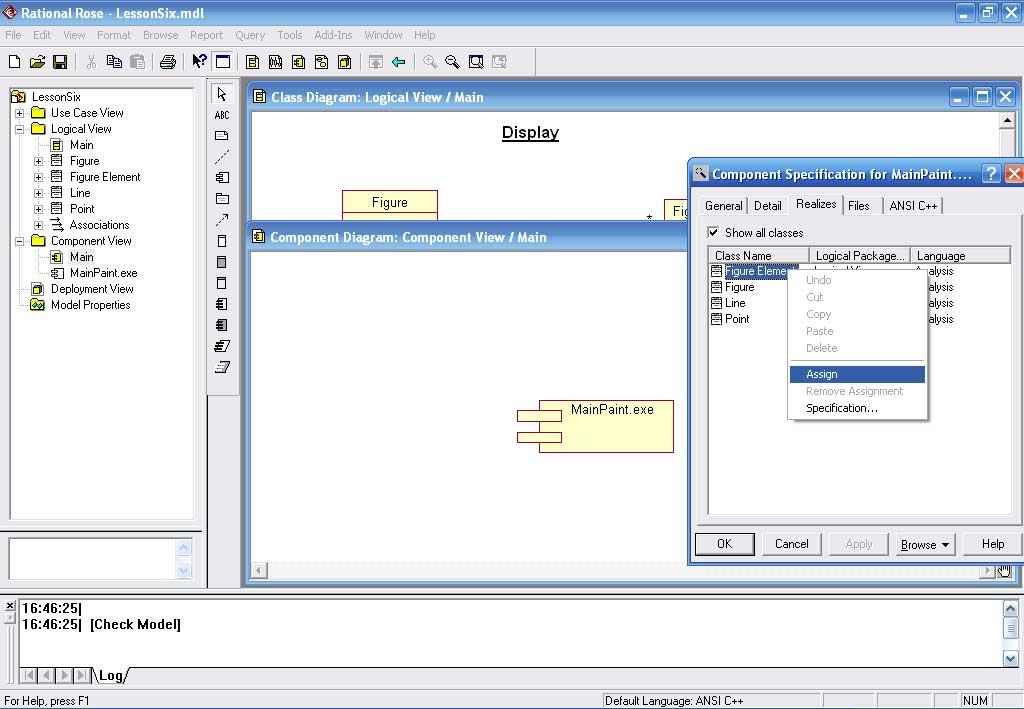
Task: Click the Language column header
Action: tap(961, 256)
